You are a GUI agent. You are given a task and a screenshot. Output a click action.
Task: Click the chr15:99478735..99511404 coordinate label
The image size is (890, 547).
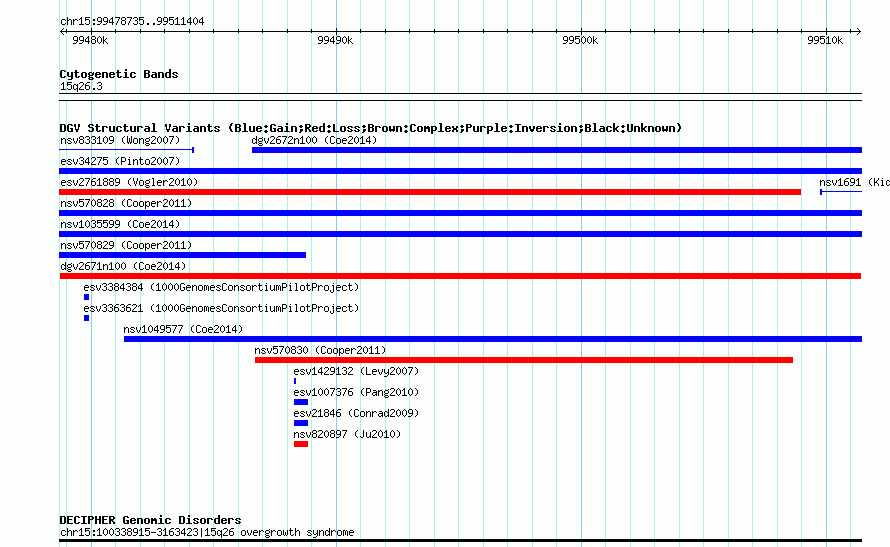132,22
